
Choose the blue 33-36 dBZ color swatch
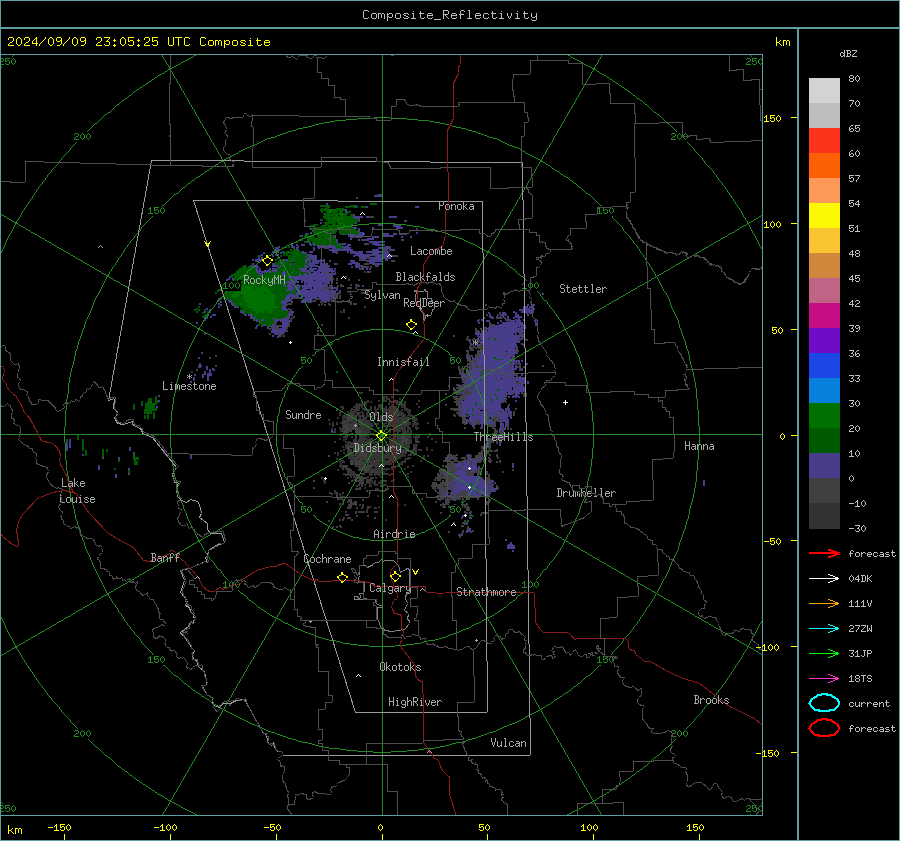point(824,366)
